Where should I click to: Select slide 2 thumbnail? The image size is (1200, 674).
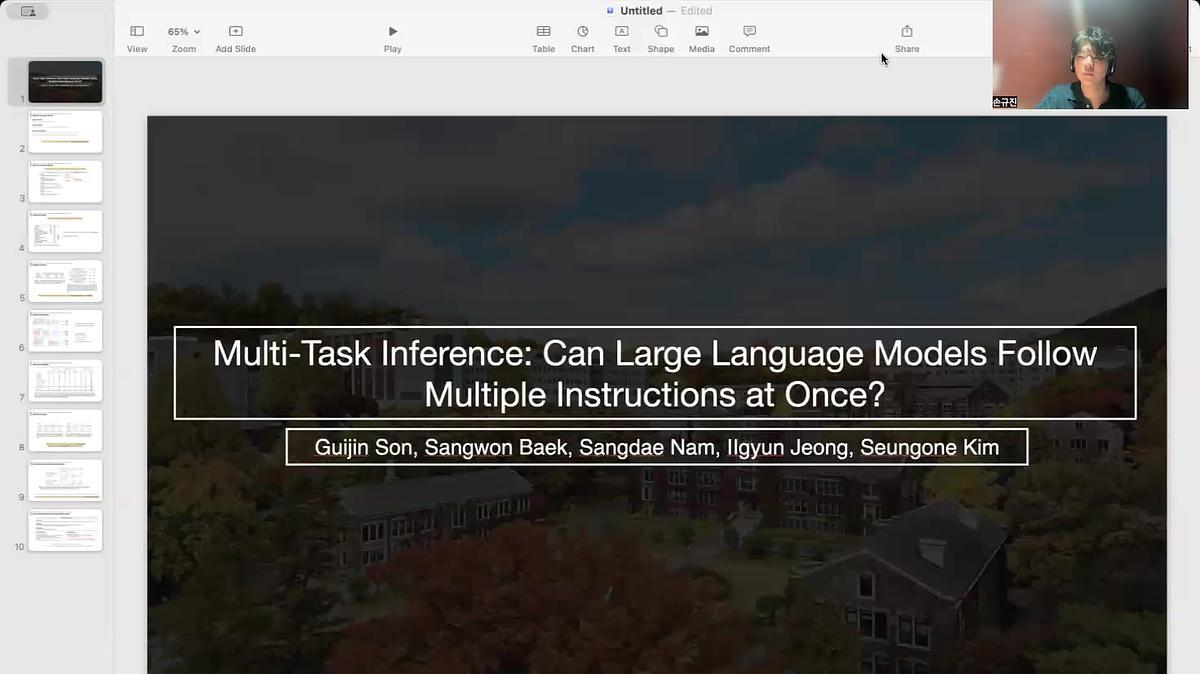click(65, 132)
